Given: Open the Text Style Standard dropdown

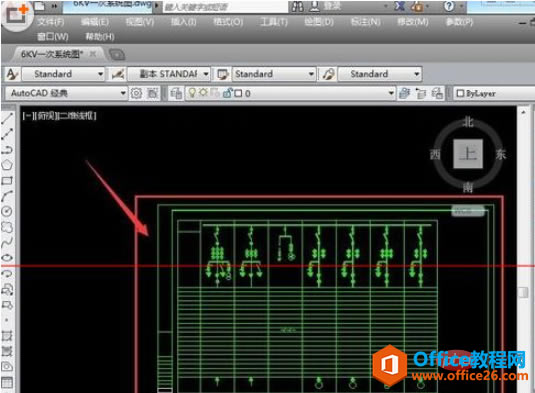Looking at the screenshot, I should (x=63, y=74).
